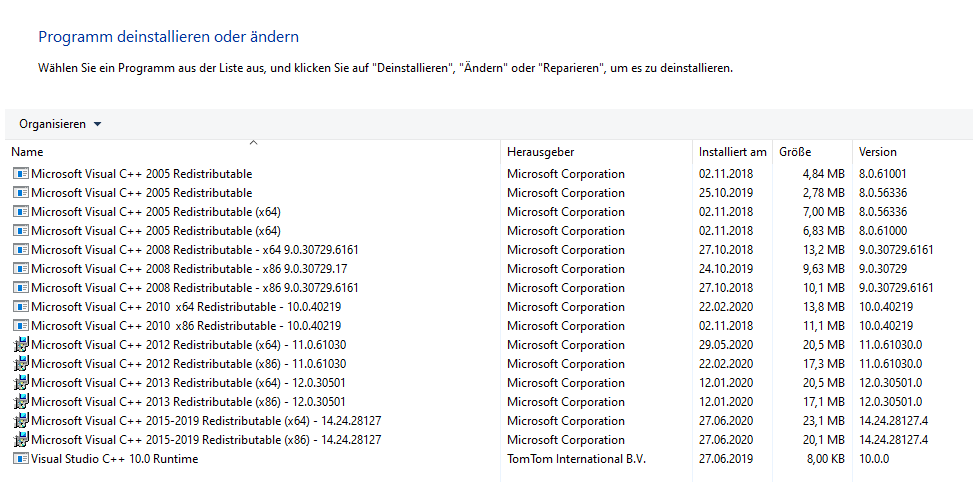This screenshot has height=482, width=973.
Task: Sort list by Herausgeber column
Action: coord(540,152)
